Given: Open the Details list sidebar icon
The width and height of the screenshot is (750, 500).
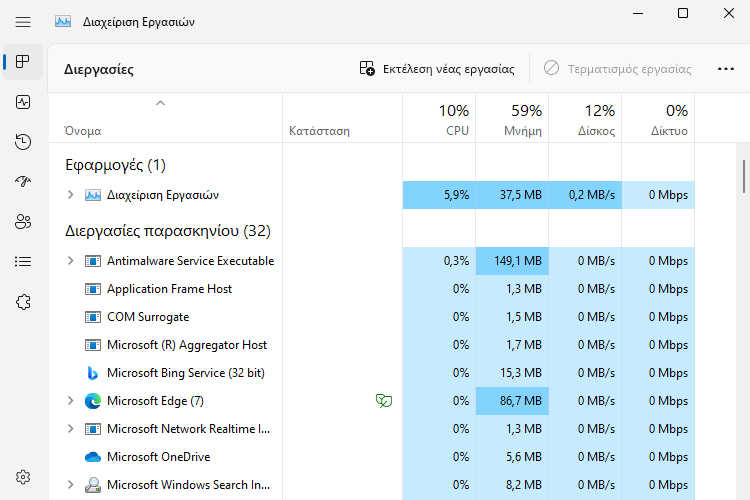Looking at the screenshot, I should click(22, 261).
